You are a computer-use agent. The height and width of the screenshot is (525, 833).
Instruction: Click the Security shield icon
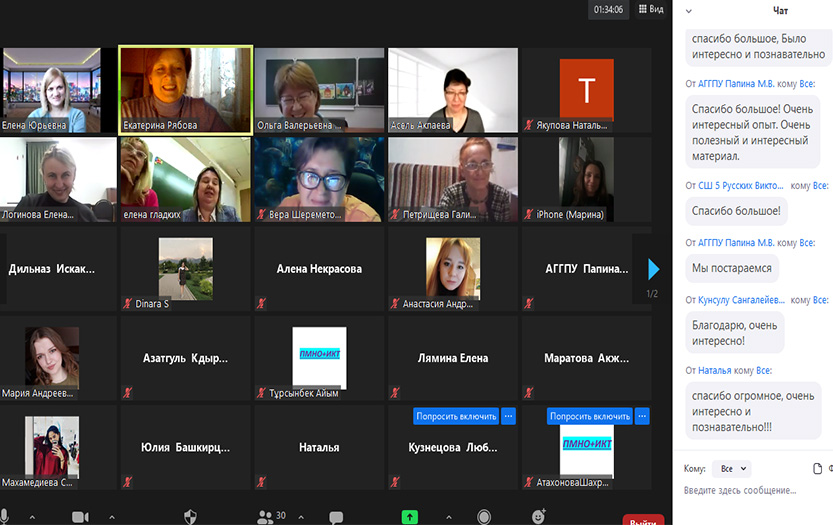click(x=190, y=516)
